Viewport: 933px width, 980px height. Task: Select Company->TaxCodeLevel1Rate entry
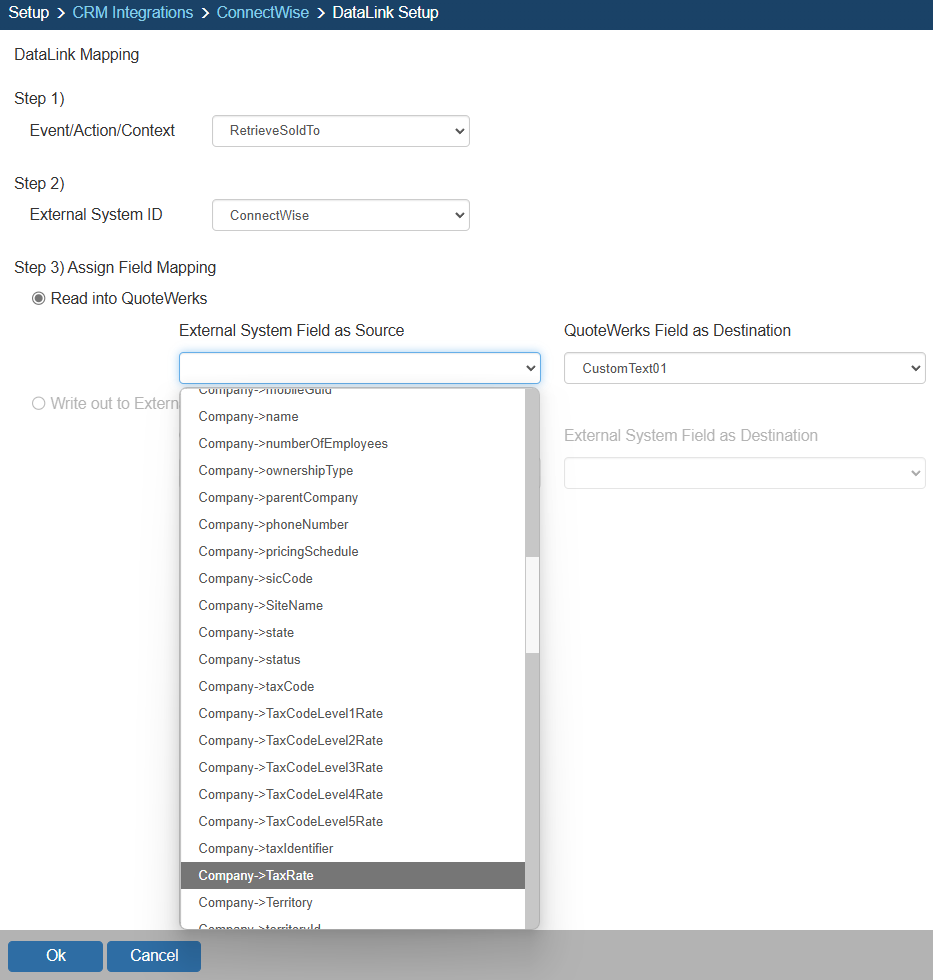coord(290,713)
